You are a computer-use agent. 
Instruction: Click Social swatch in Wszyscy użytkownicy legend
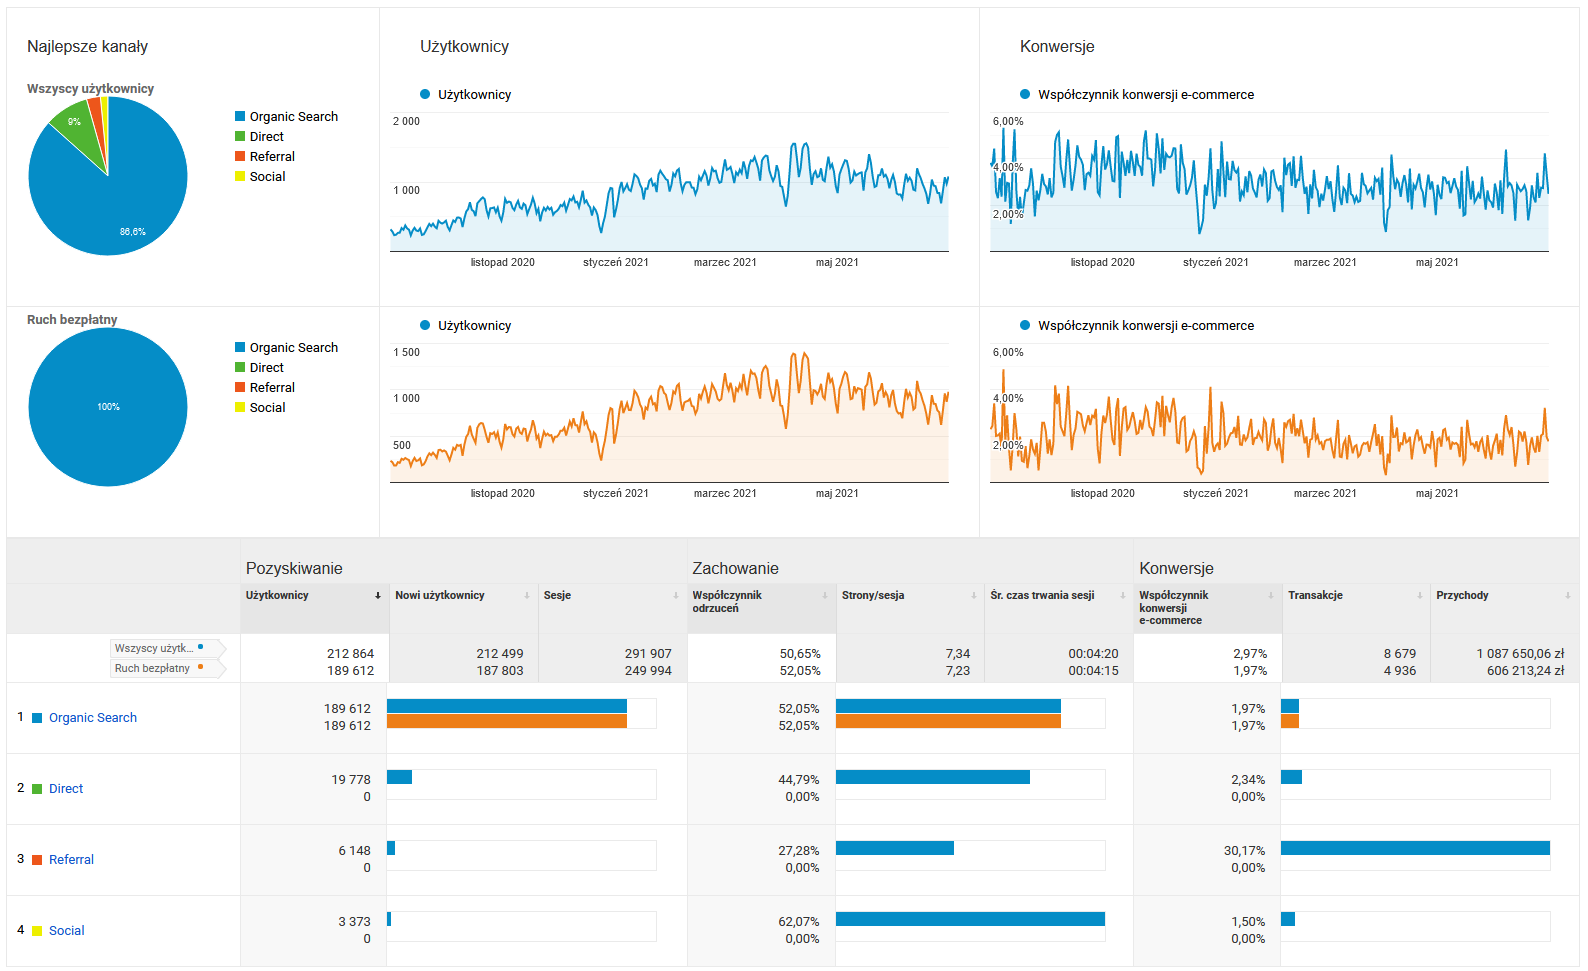[x=240, y=177]
